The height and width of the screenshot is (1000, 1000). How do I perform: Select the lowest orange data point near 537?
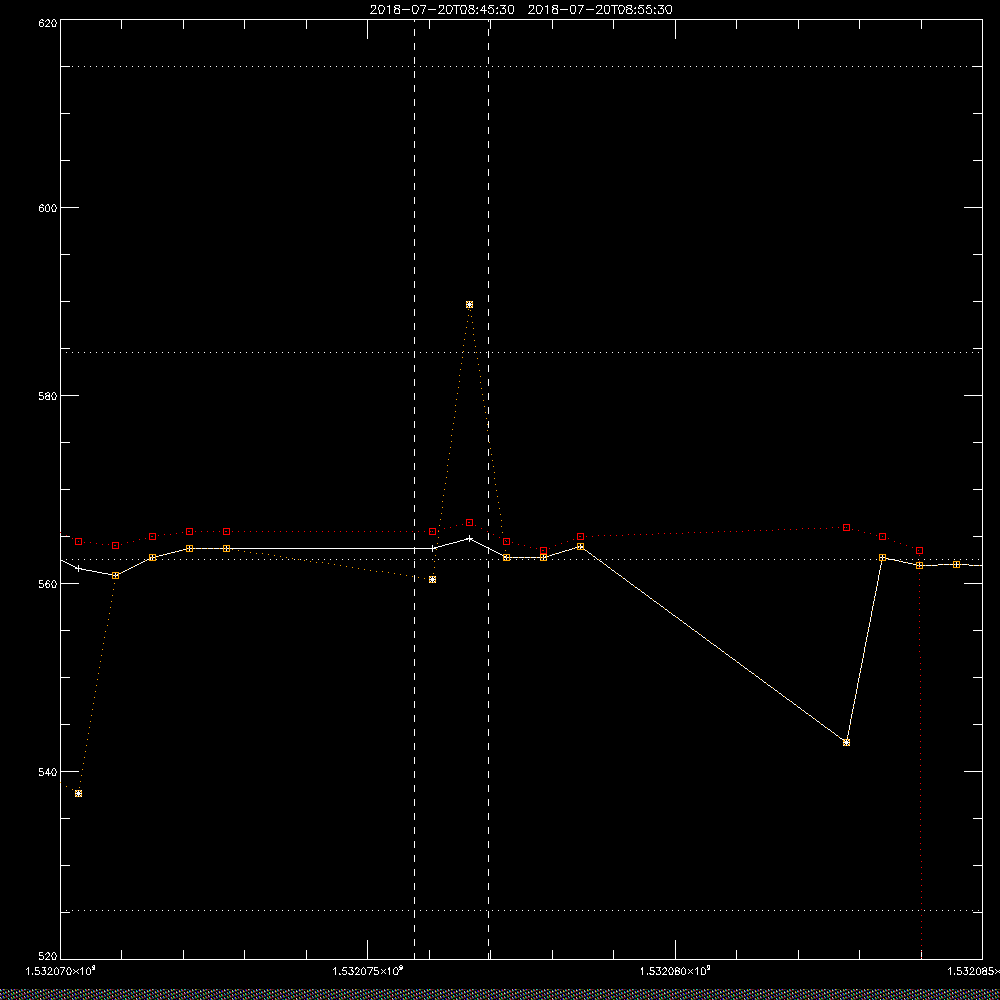78,793
